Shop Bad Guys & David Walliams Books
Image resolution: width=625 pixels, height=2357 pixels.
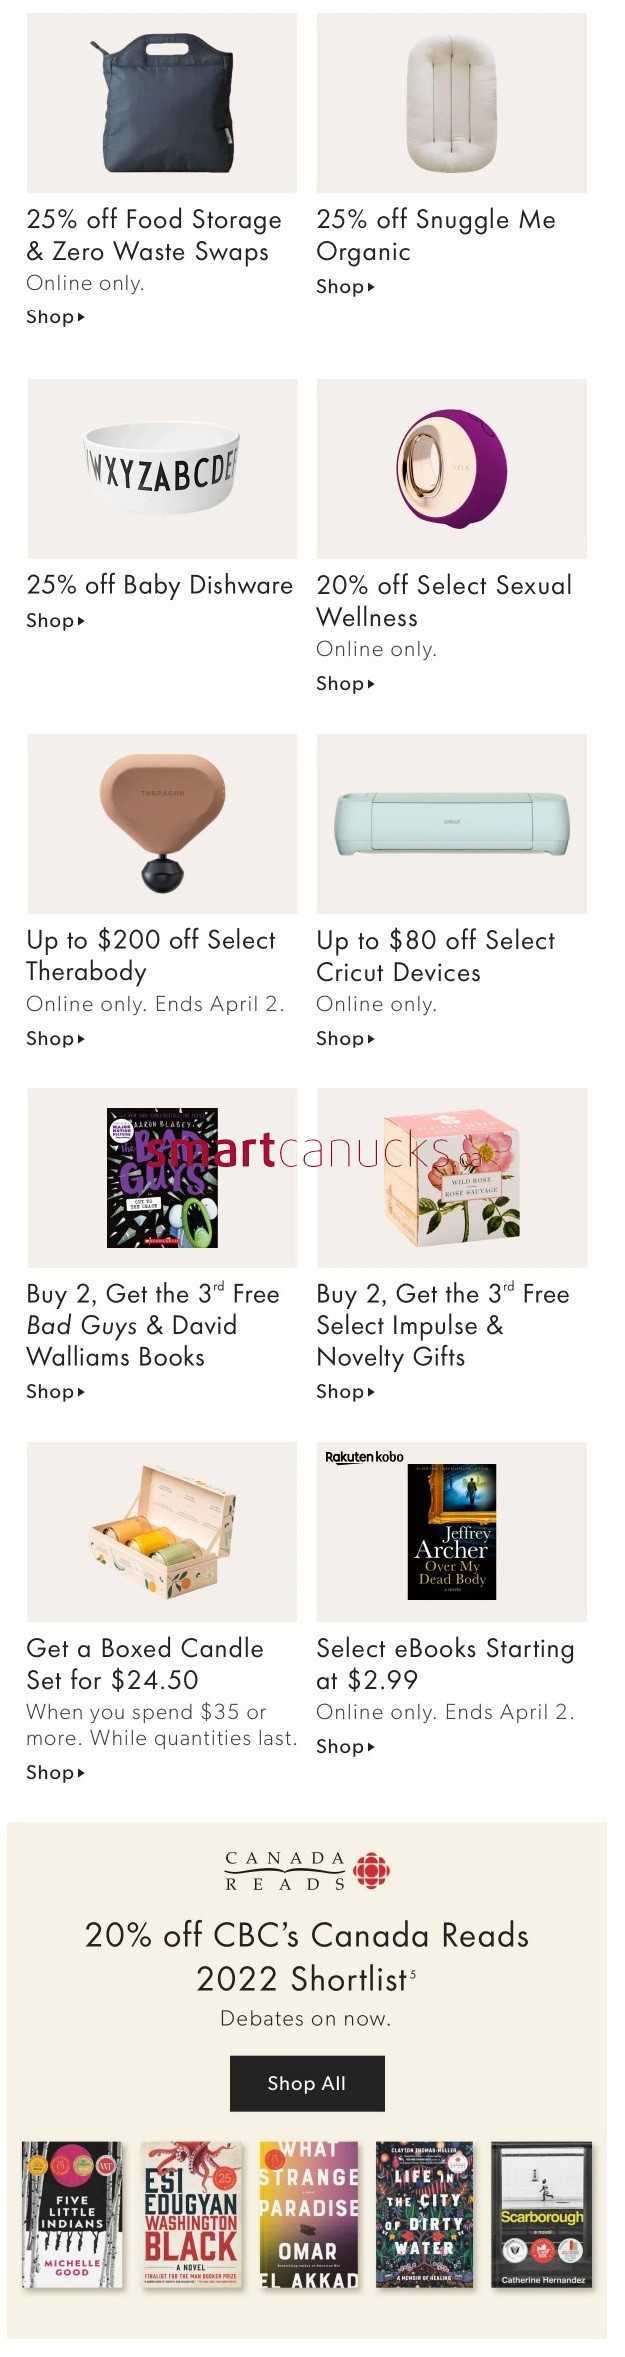point(55,1392)
